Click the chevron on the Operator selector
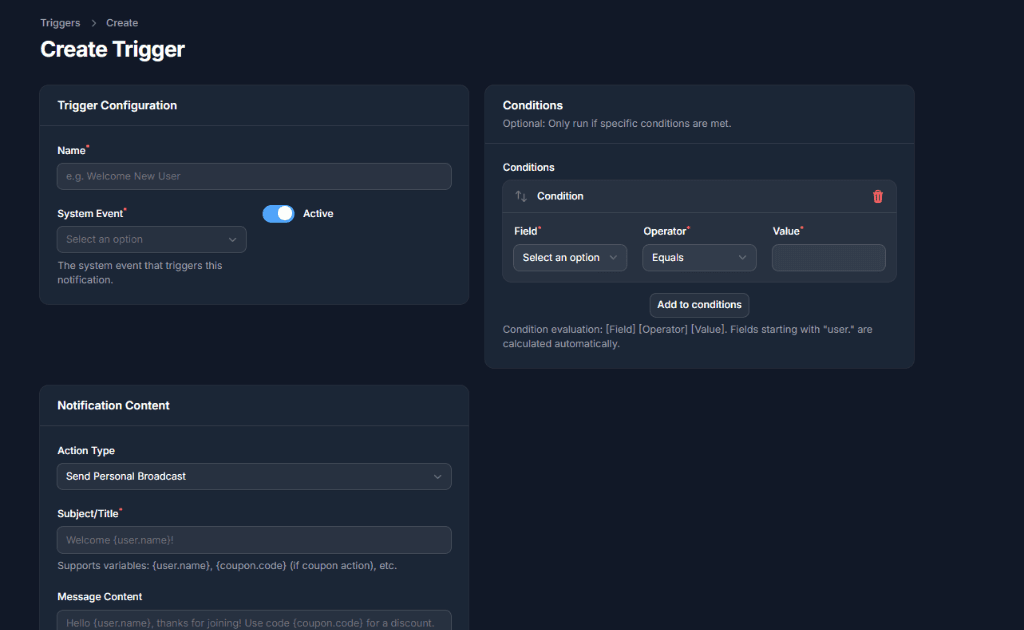Screen dimensions: 1024x630 point(744,257)
